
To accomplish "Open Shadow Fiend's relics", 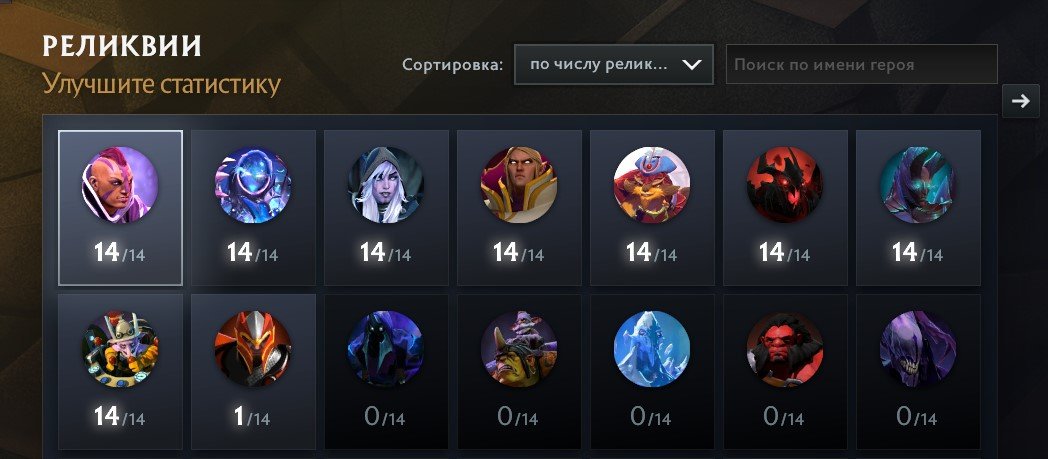I will (785, 208).
